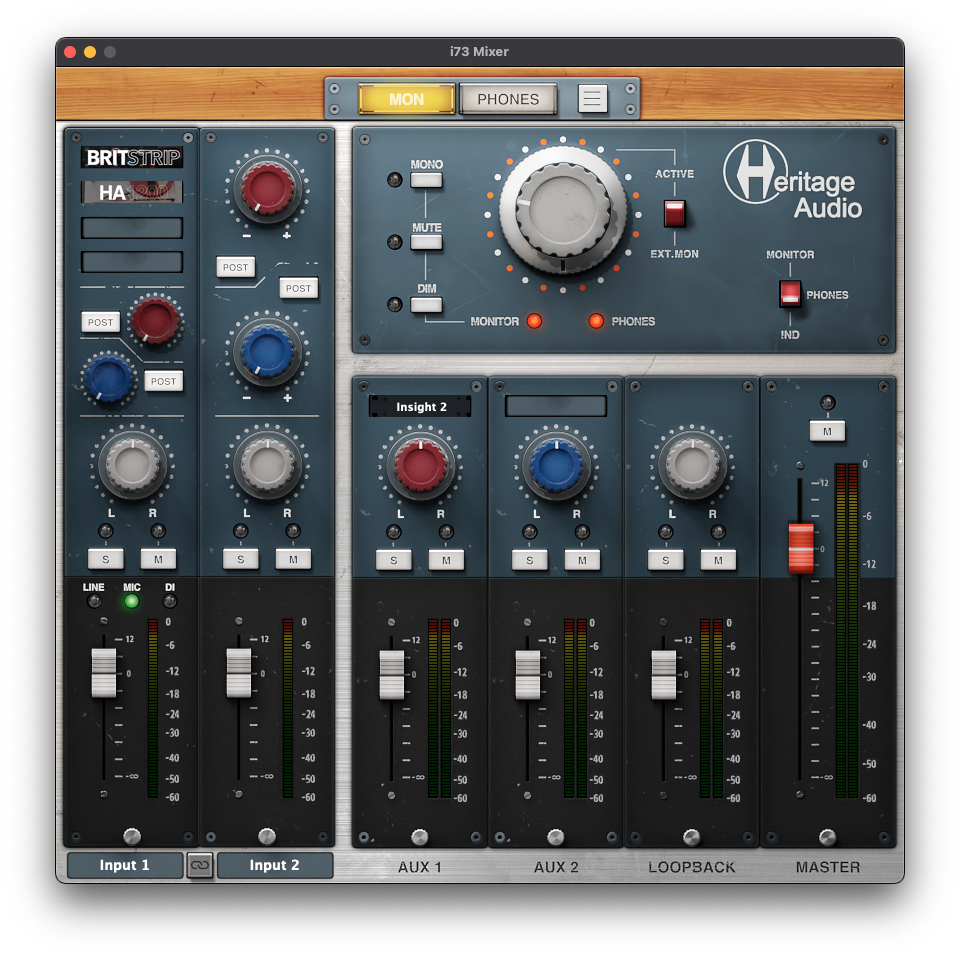Viewport: 960px width, 957px height.
Task: Click Input 1 grey pan knob
Action: click(132, 465)
